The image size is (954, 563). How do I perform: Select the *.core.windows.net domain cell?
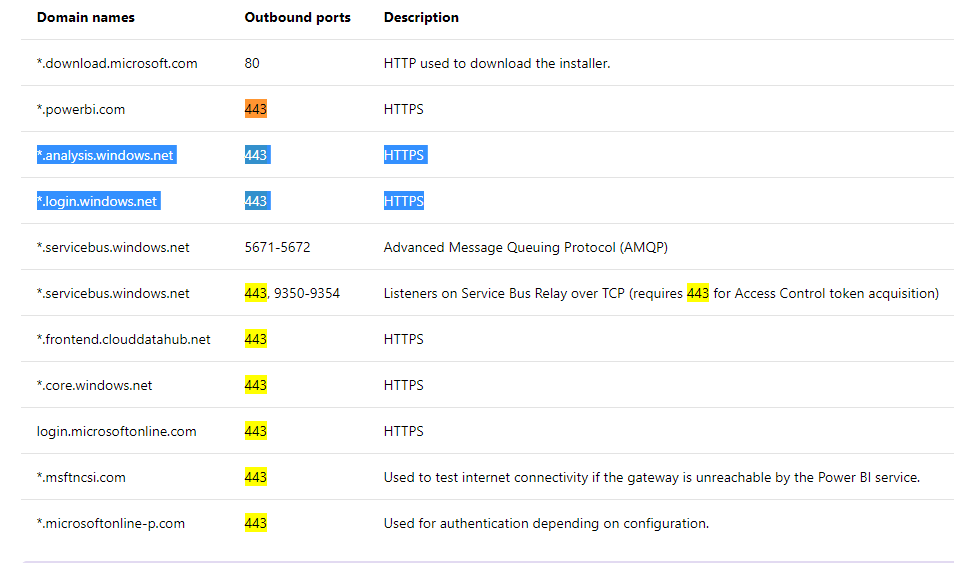tap(94, 385)
